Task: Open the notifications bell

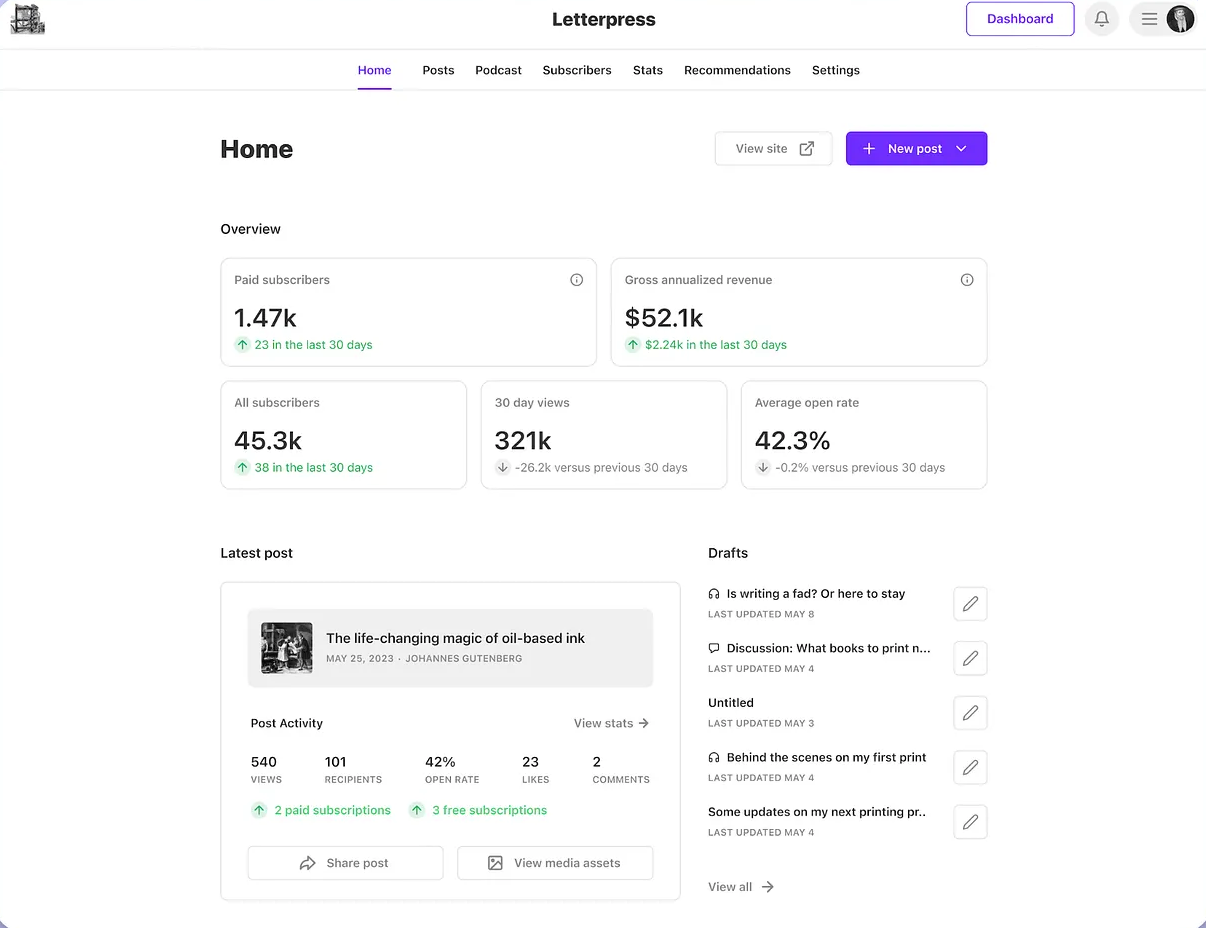Action: click(x=1102, y=19)
